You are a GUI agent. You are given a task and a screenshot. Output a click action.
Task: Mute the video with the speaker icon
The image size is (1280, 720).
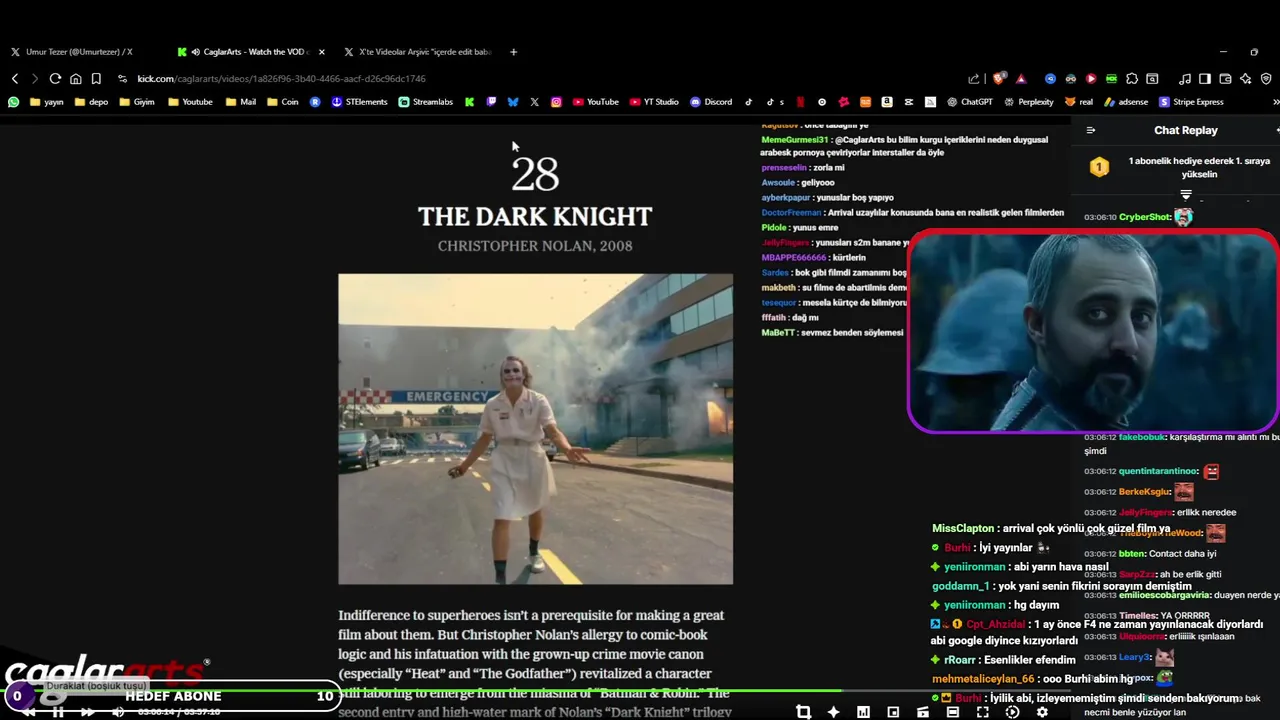pyautogui.click(x=118, y=712)
